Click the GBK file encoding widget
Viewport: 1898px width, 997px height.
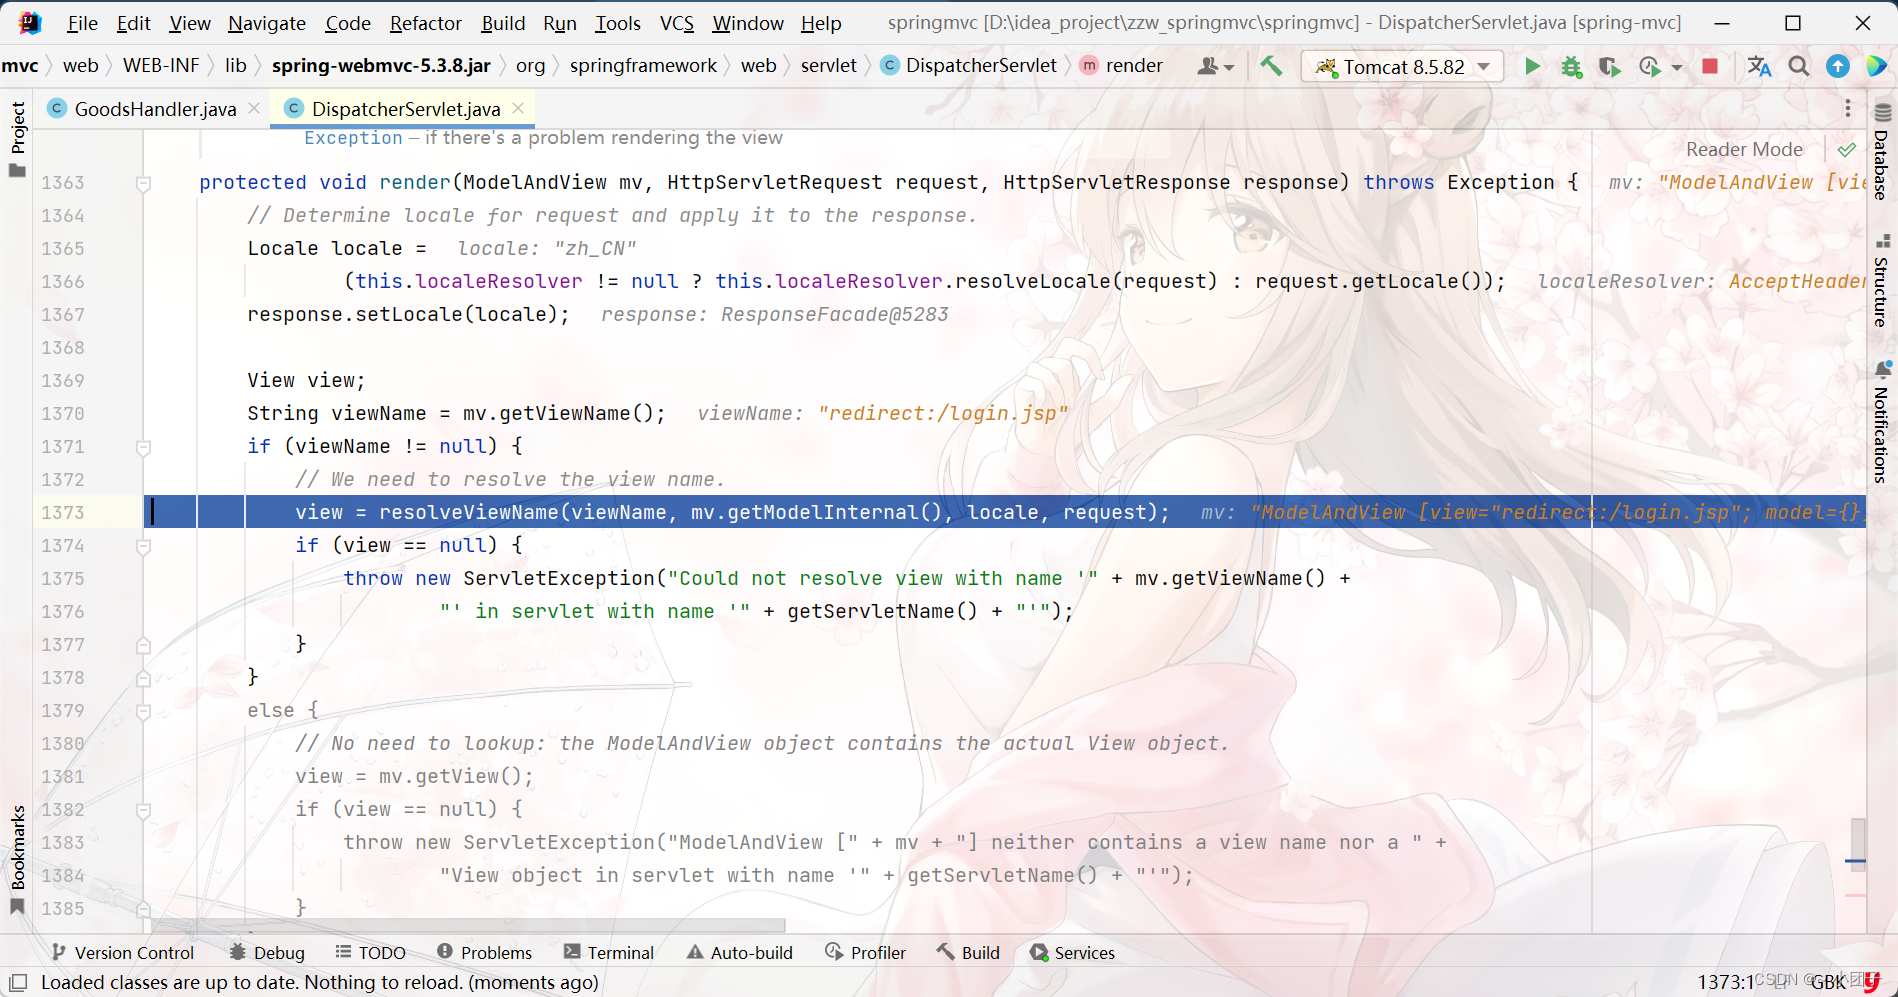(1828, 982)
